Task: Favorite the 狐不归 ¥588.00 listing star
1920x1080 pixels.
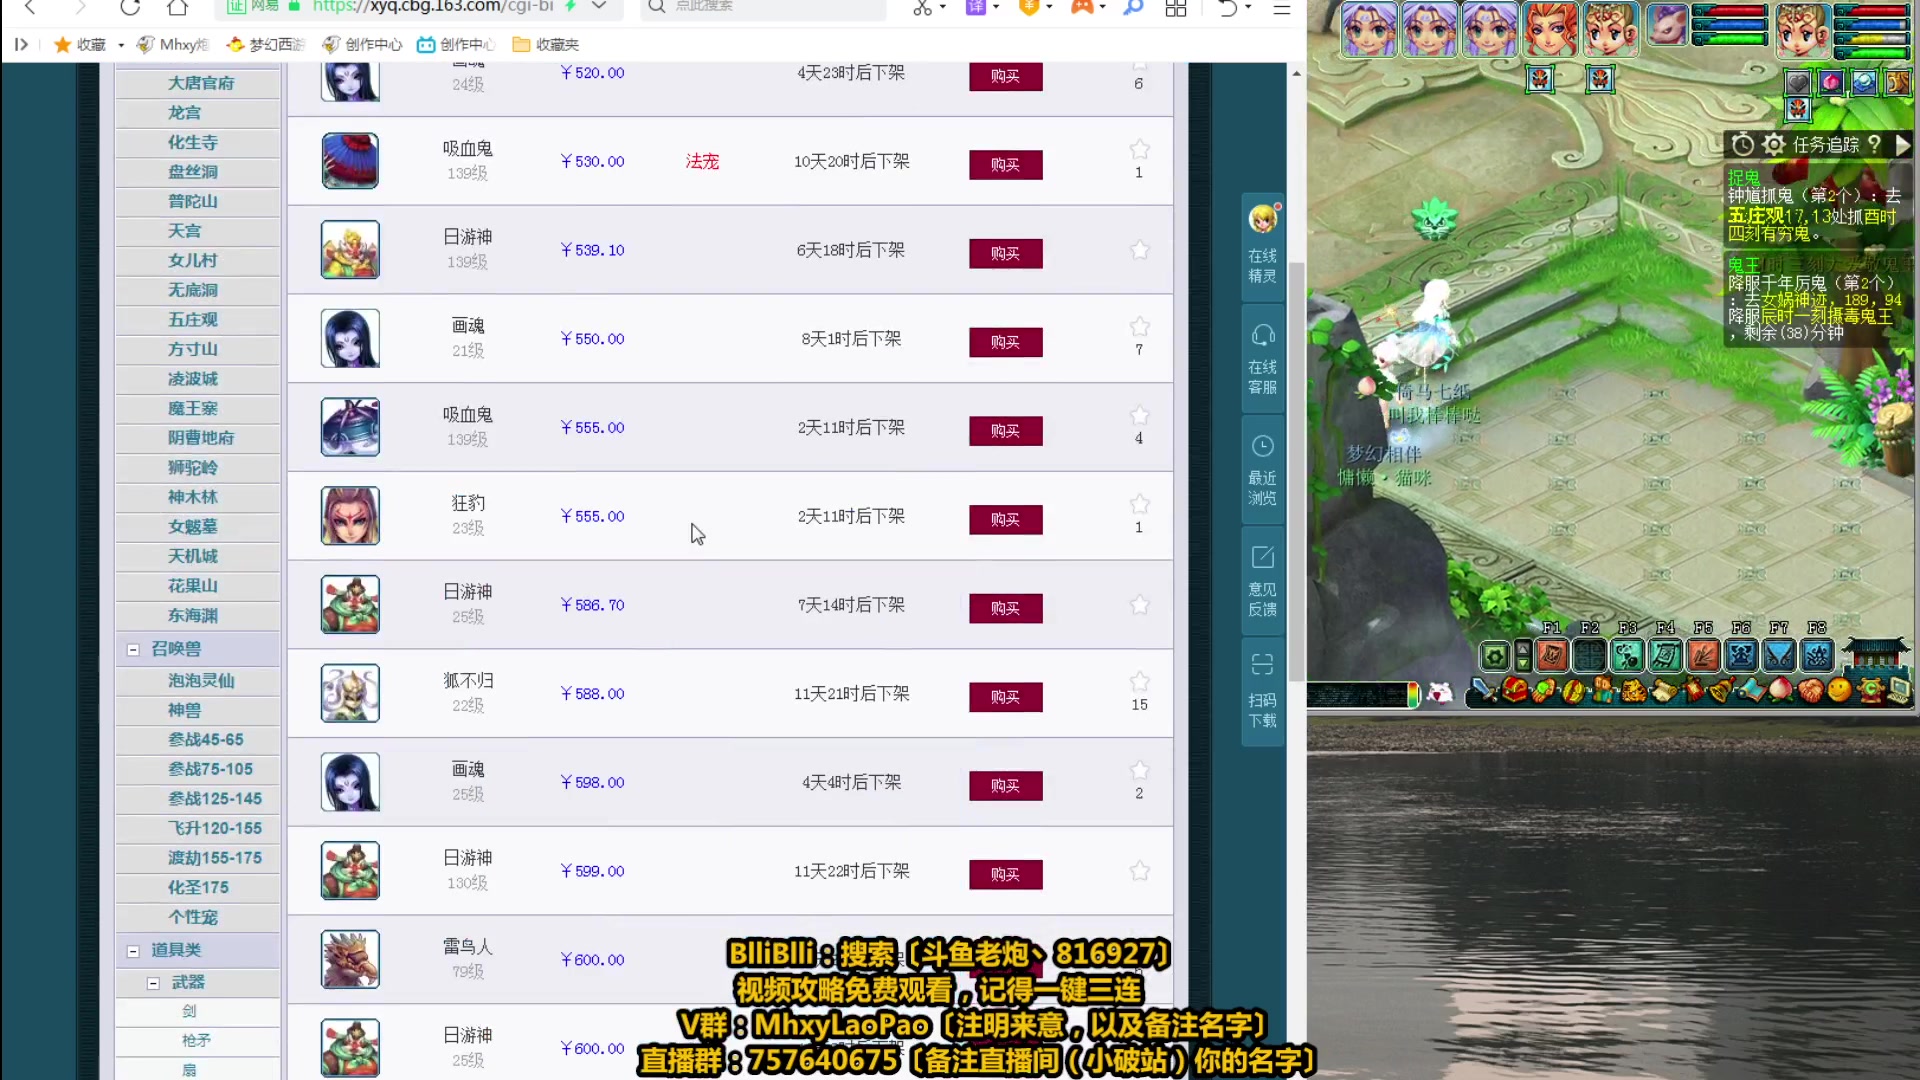Action: (x=1139, y=682)
